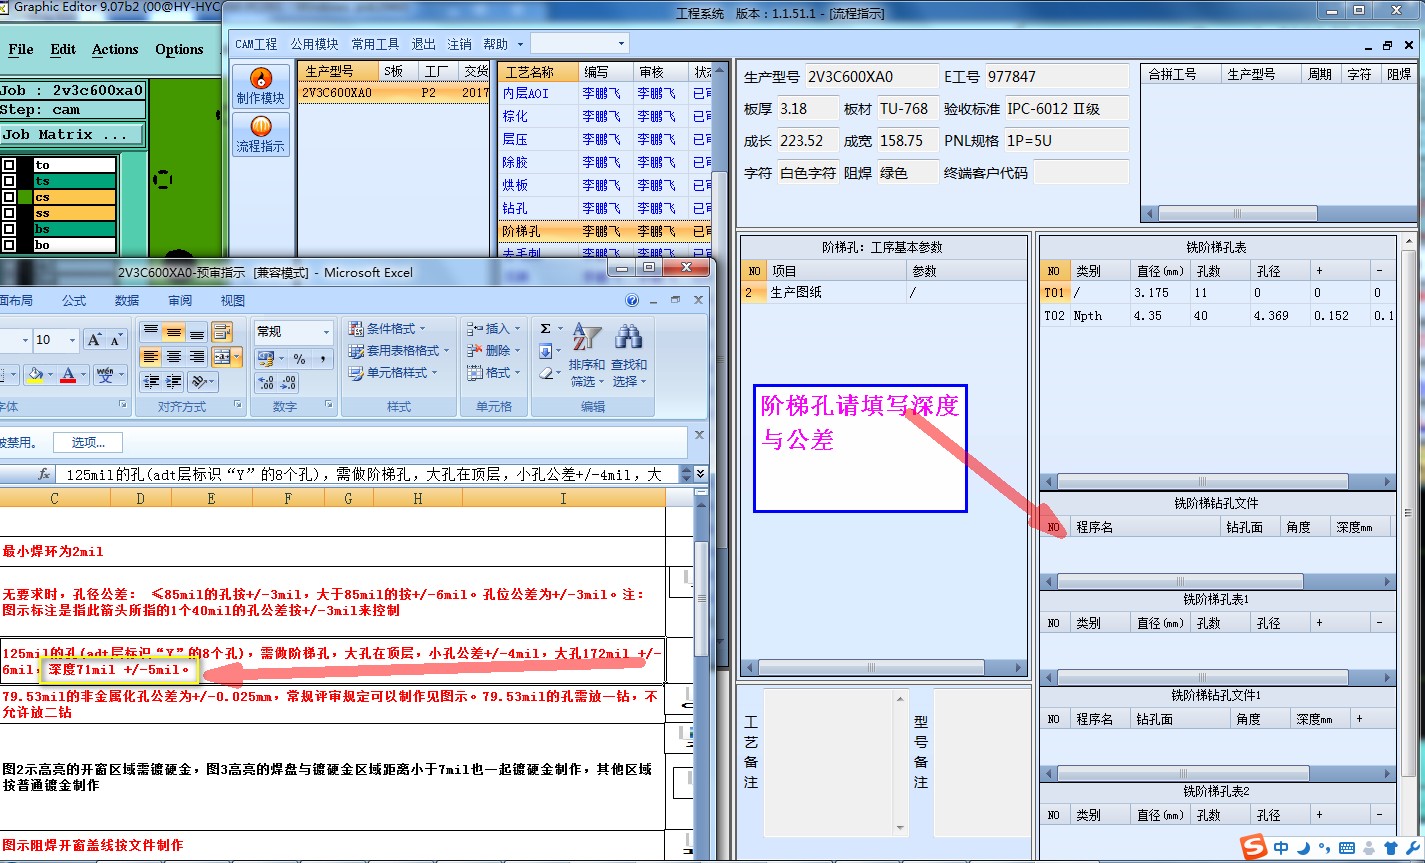Viewport: 1425px width, 863px height.
Task: Toggle checkbox for layer to
Action: click(9, 165)
